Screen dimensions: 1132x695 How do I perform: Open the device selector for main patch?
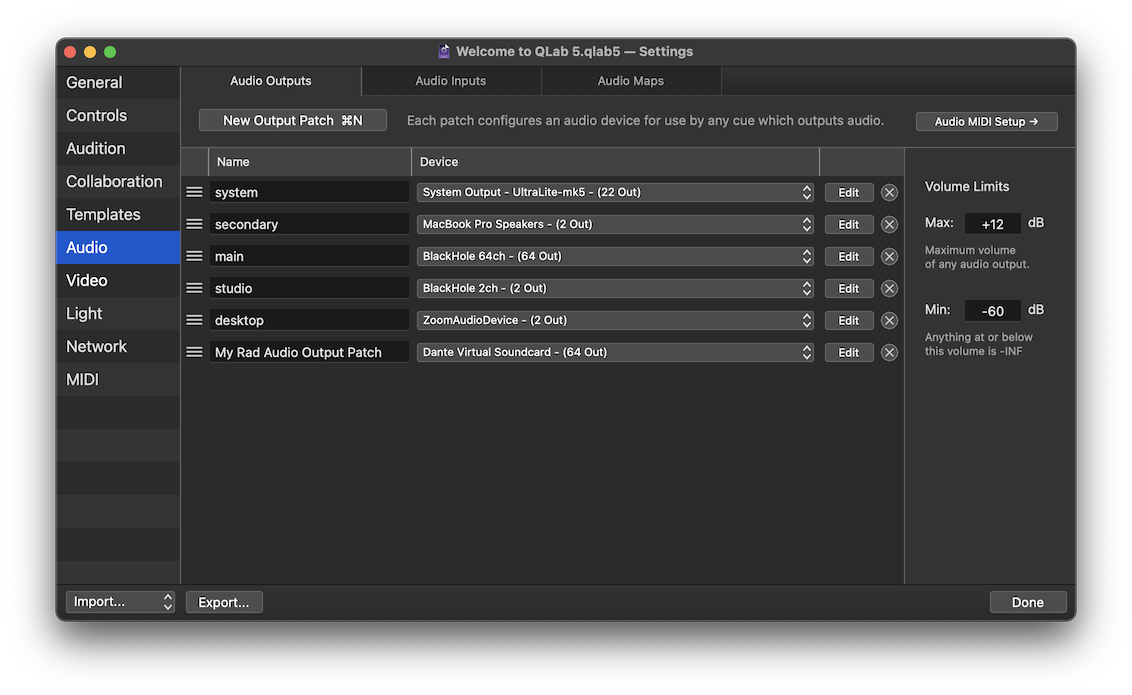(x=614, y=256)
